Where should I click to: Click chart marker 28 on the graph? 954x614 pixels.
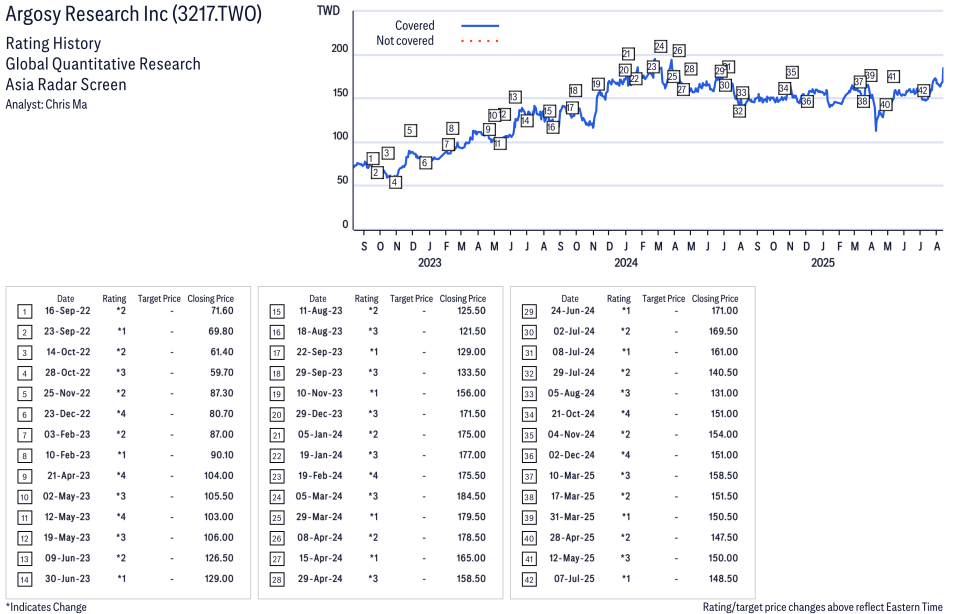690,69
